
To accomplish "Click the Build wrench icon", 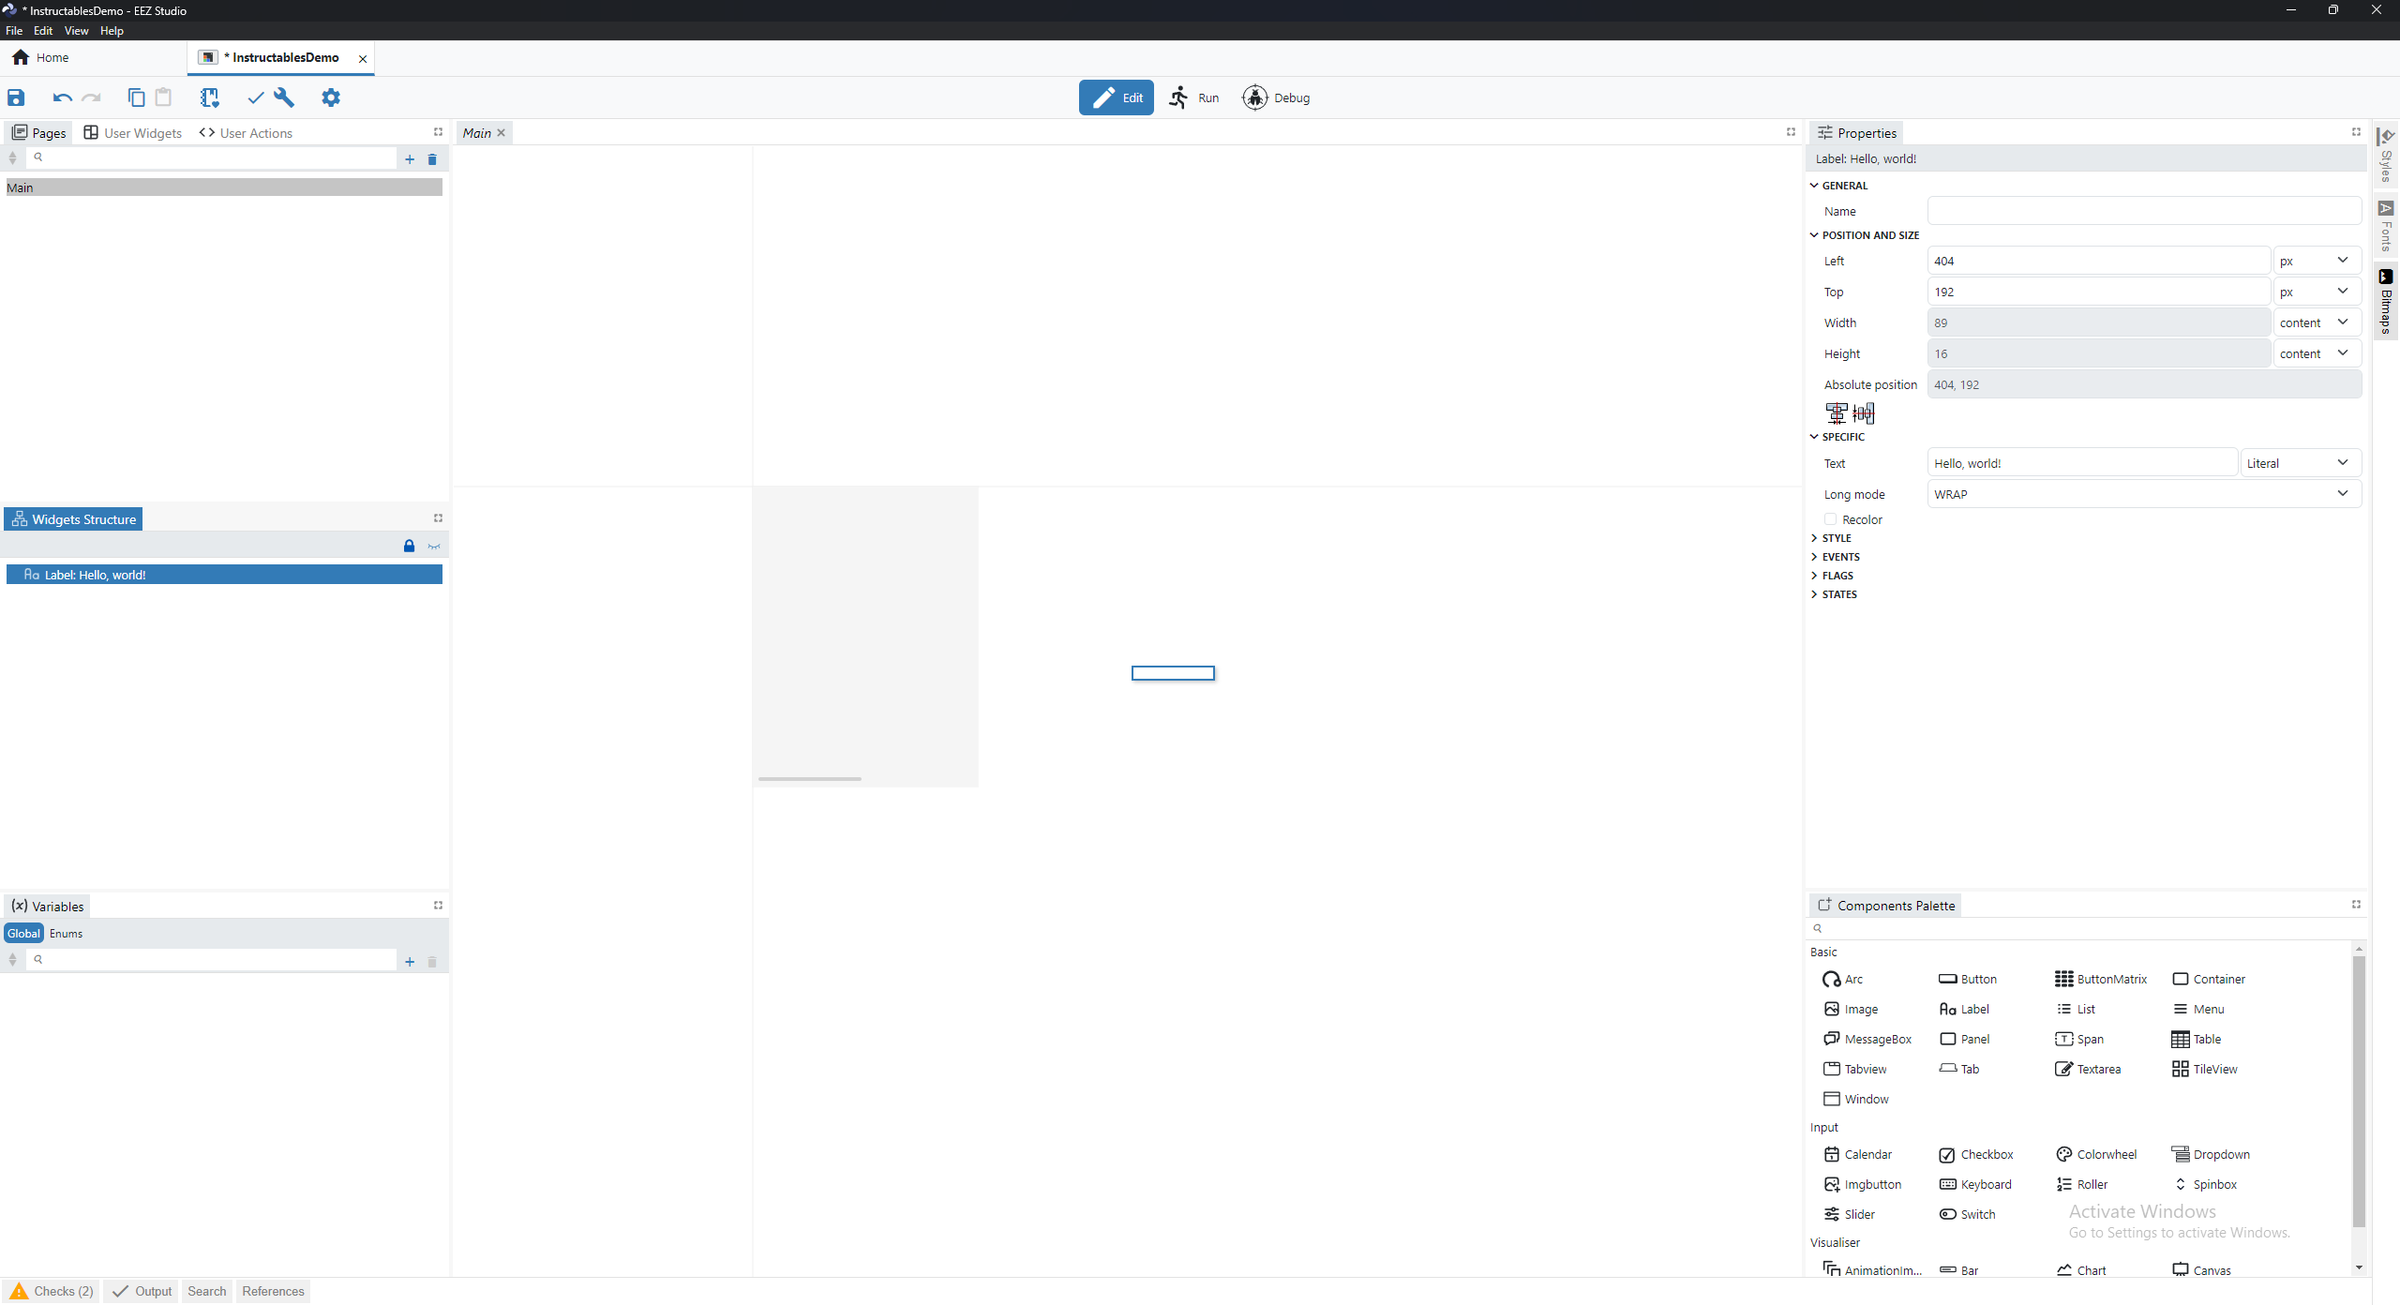I will pyautogui.click(x=285, y=97).
